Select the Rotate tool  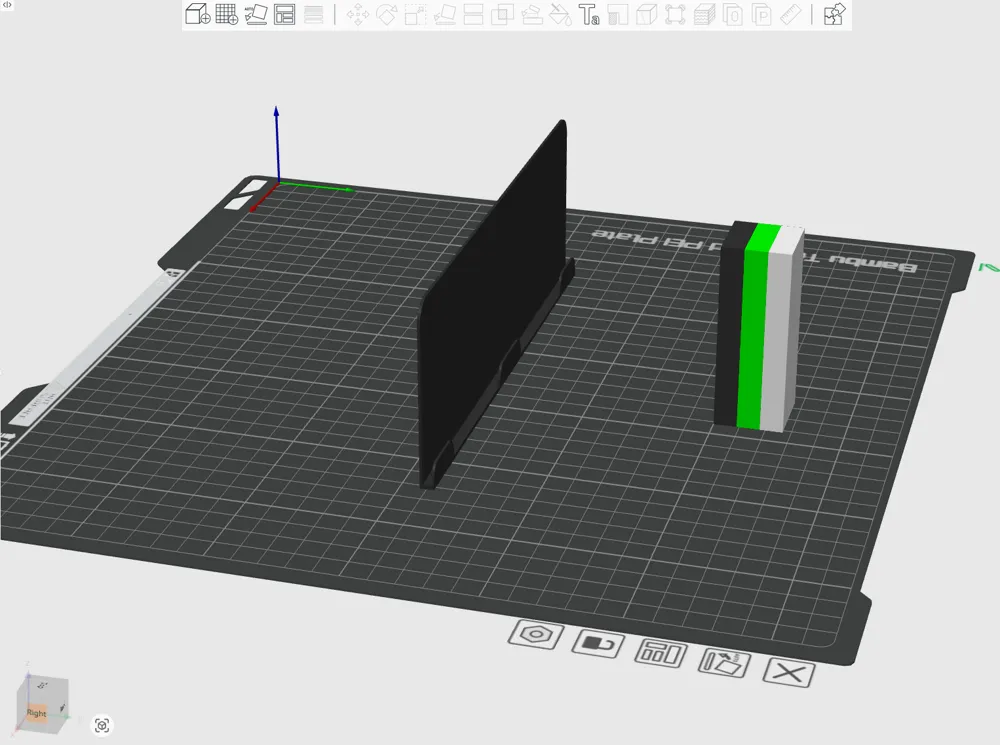388,14
